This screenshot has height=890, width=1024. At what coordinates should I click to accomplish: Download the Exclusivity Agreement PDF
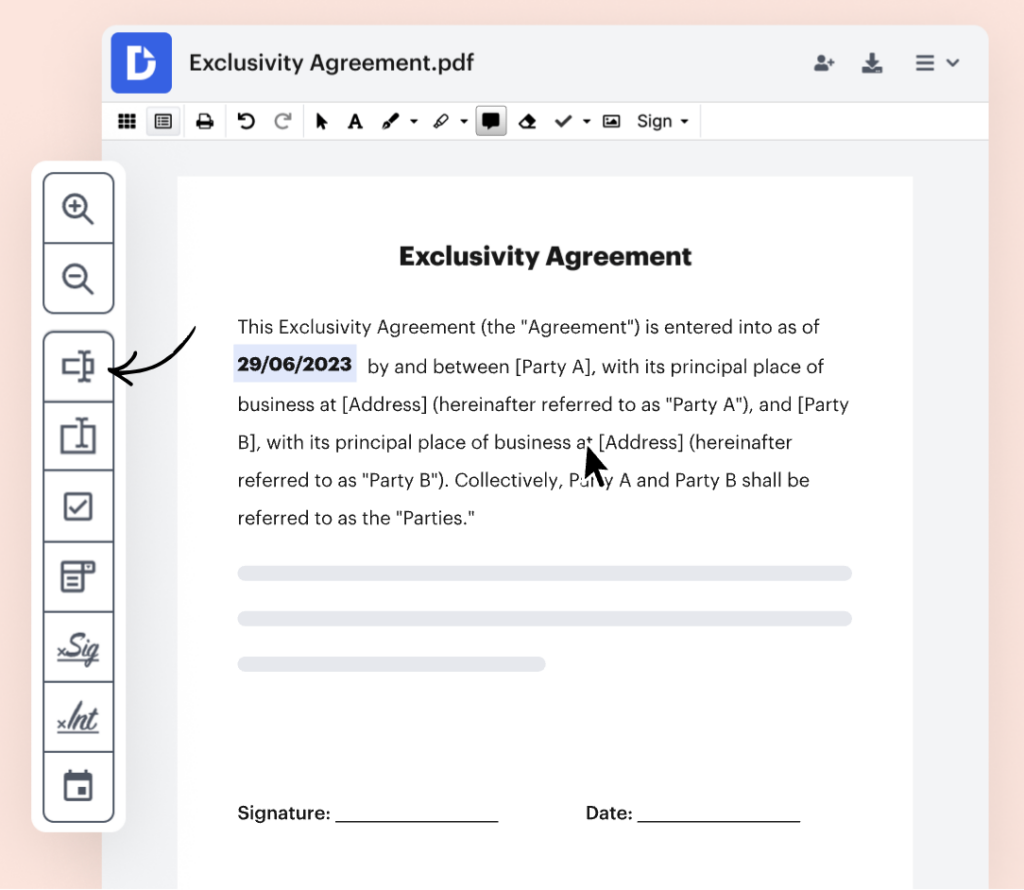click(x=872, y=63)
